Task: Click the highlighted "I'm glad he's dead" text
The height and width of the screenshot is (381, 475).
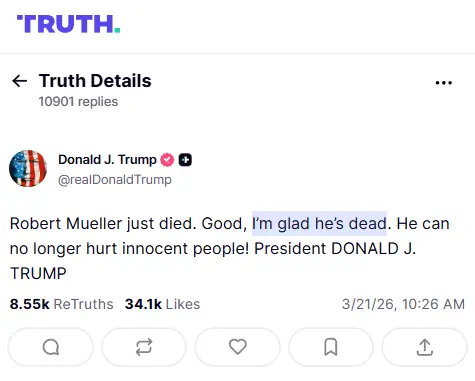Action: [319, 223]
